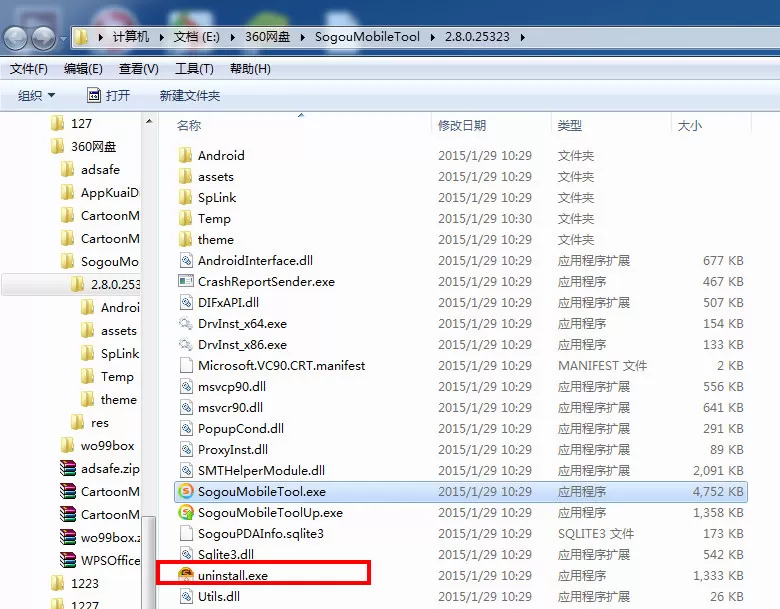Viewport: 780px width, 609px height.
Task: Click the theme folder icon in file list
Action: click(x=186, y=239)
